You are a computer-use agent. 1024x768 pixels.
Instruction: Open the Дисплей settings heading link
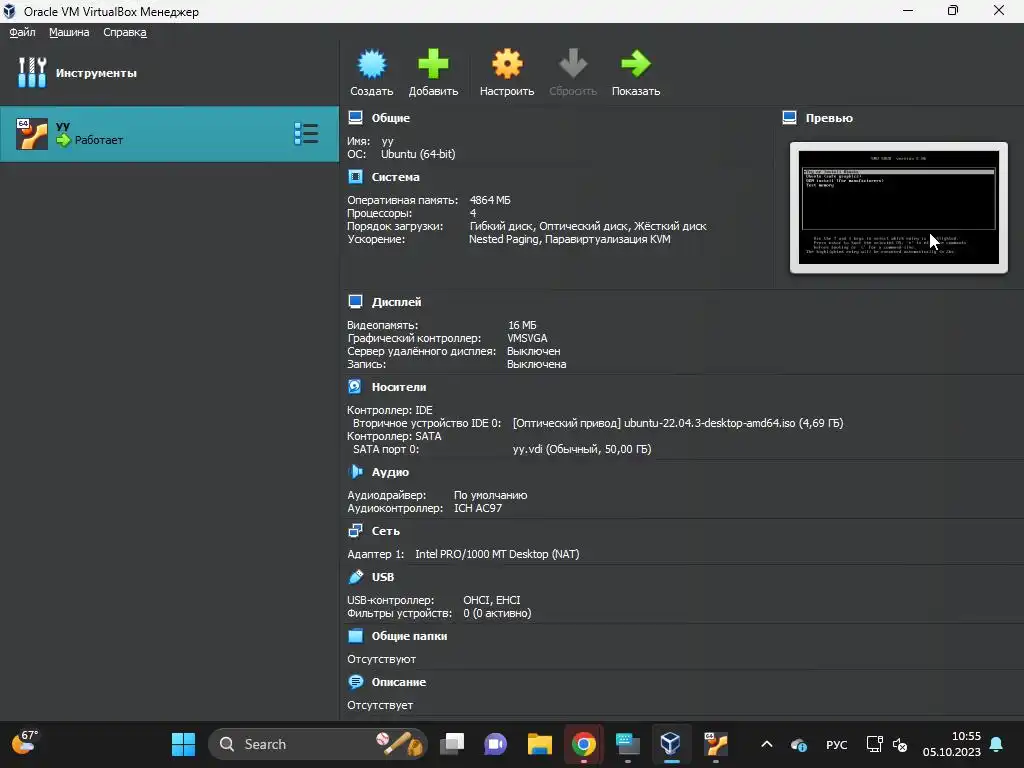click(396, 302)
